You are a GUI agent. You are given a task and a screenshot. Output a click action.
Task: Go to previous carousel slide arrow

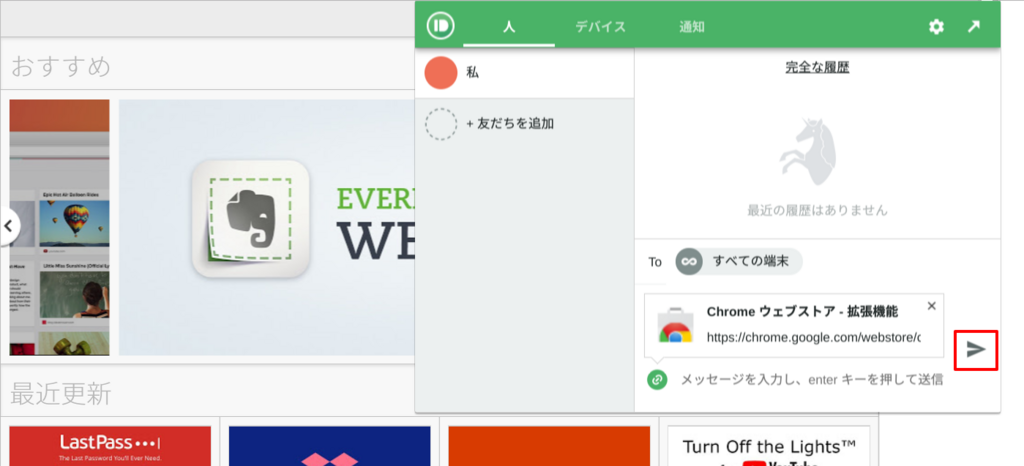[8, 226]
